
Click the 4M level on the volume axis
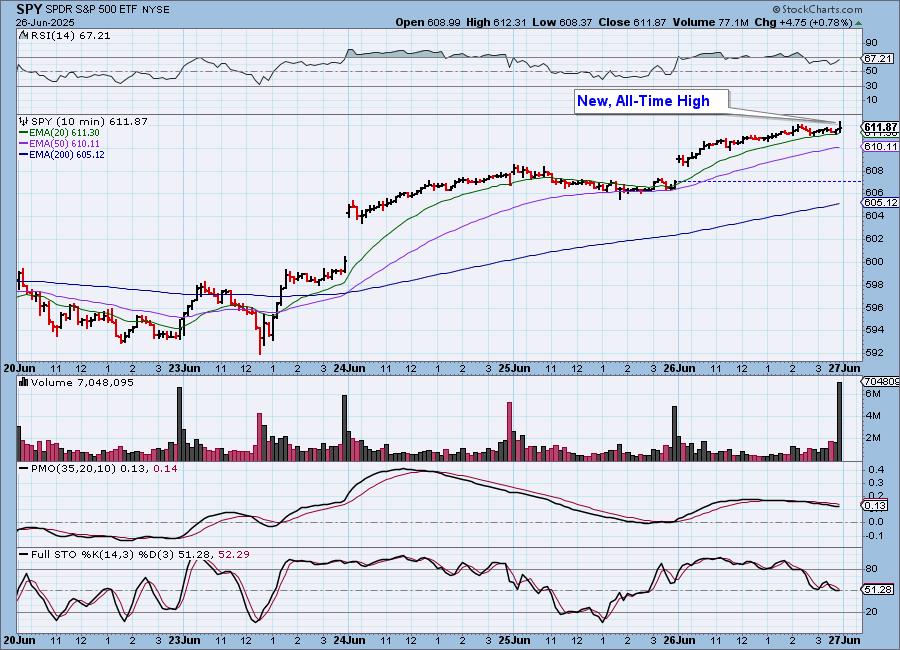[x=872, y=415]
